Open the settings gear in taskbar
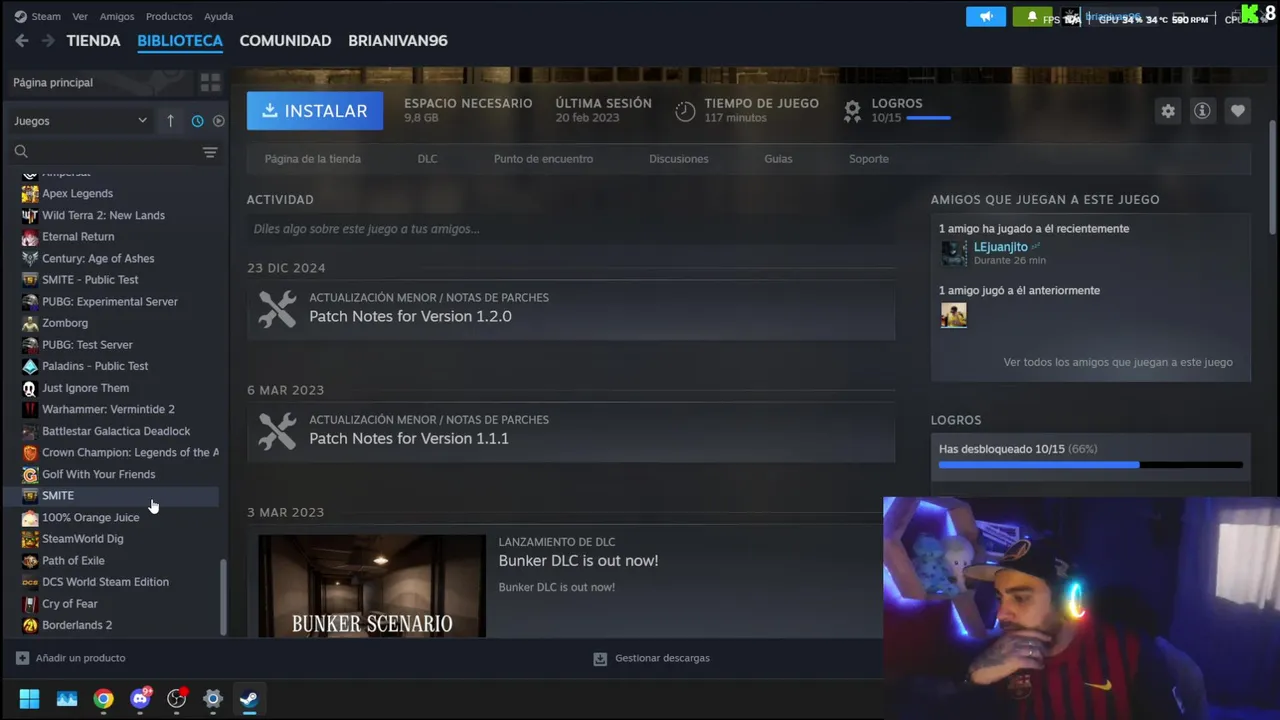The width and height of the screenshot is (1280, 720). pyautogui.click(x=212, y=698)
